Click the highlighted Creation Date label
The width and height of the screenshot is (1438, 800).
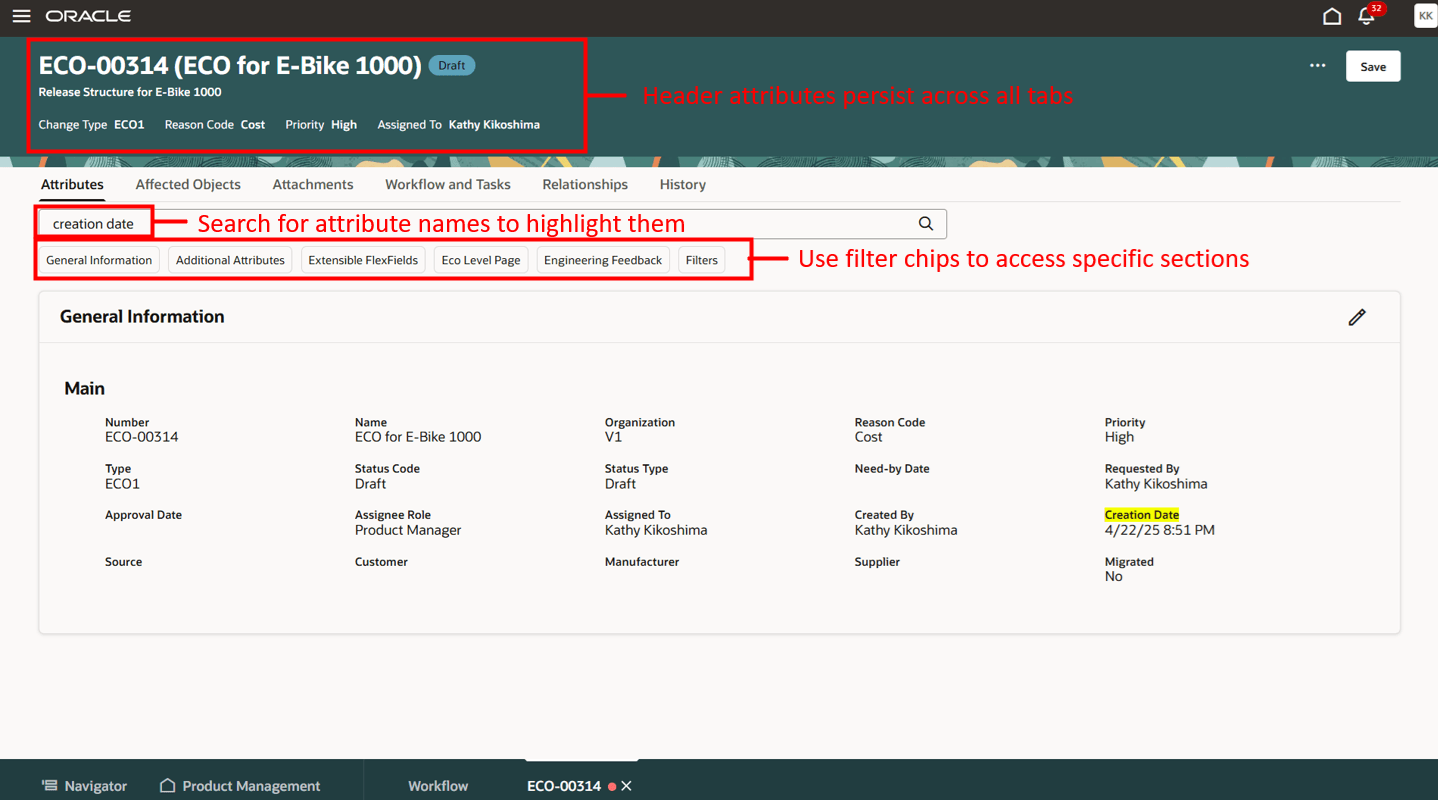[x=1142, y=515]
